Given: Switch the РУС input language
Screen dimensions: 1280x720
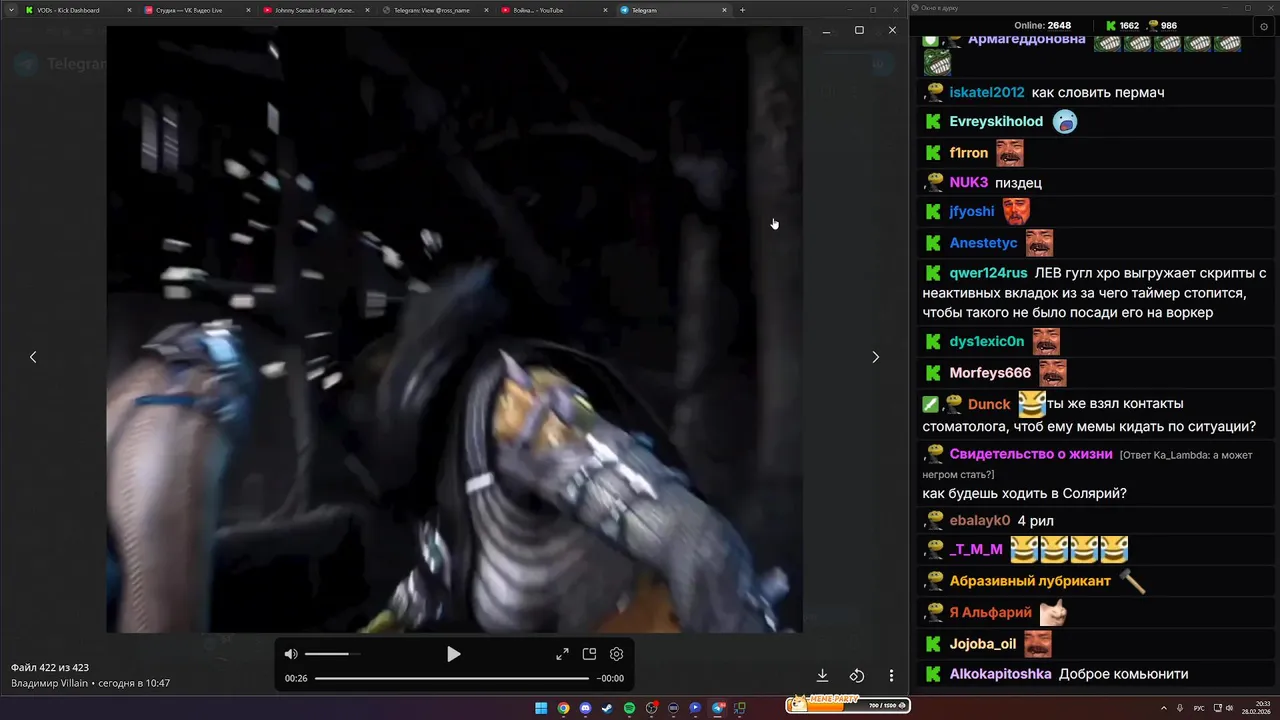Looking at the screenshot, I should pyautogui.click(x=1199, y=708).
